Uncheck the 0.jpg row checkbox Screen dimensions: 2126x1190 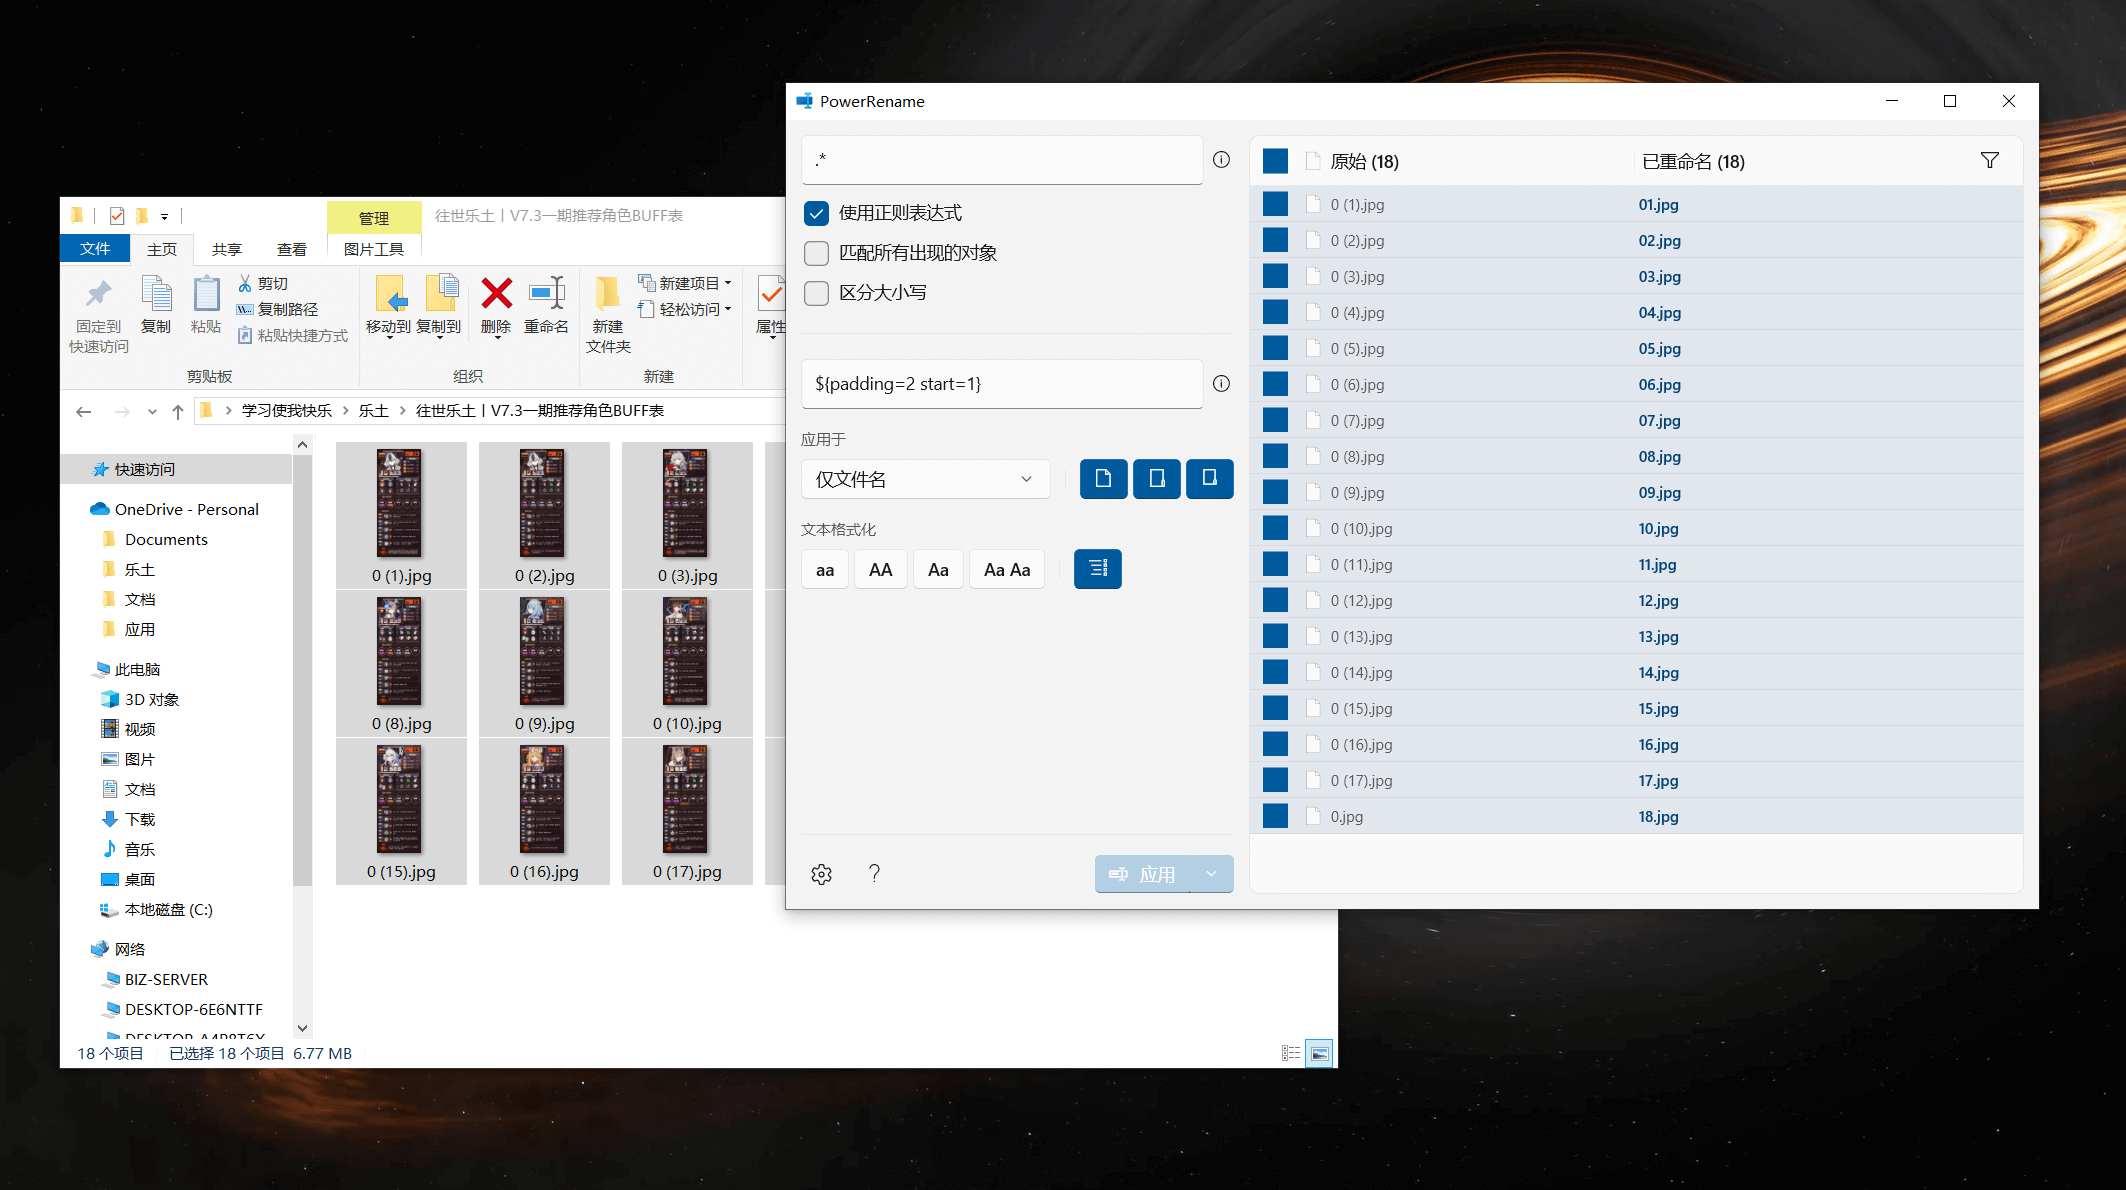pyautogui.click(x=1275, y=816)
